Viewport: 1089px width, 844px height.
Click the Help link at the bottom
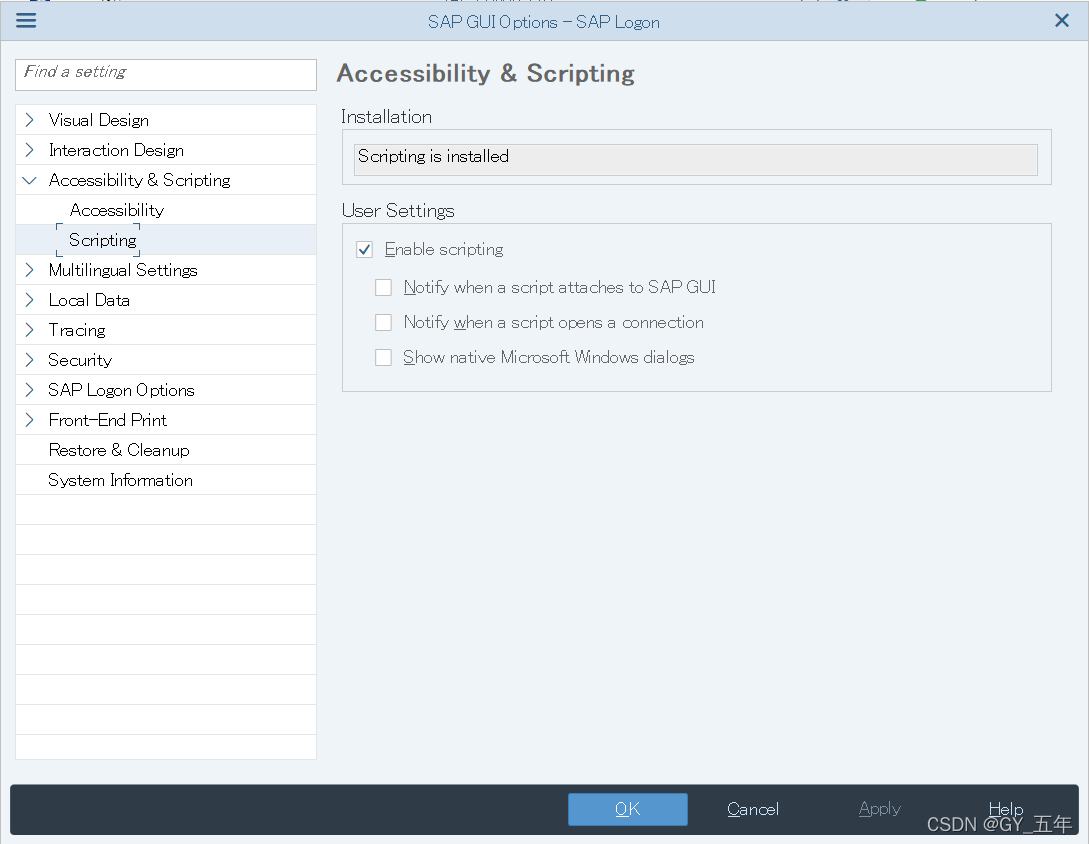pyautogui.click(x=1006, y=809)
